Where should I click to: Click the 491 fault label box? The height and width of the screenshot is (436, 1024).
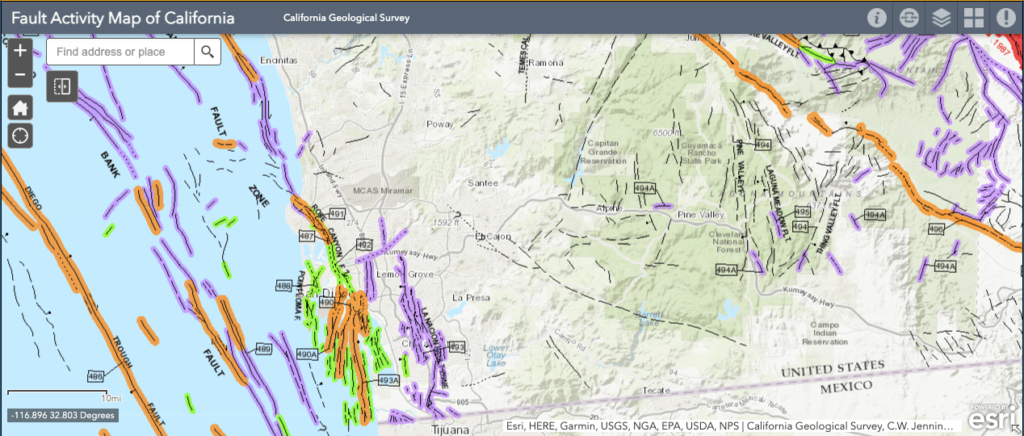338,213
